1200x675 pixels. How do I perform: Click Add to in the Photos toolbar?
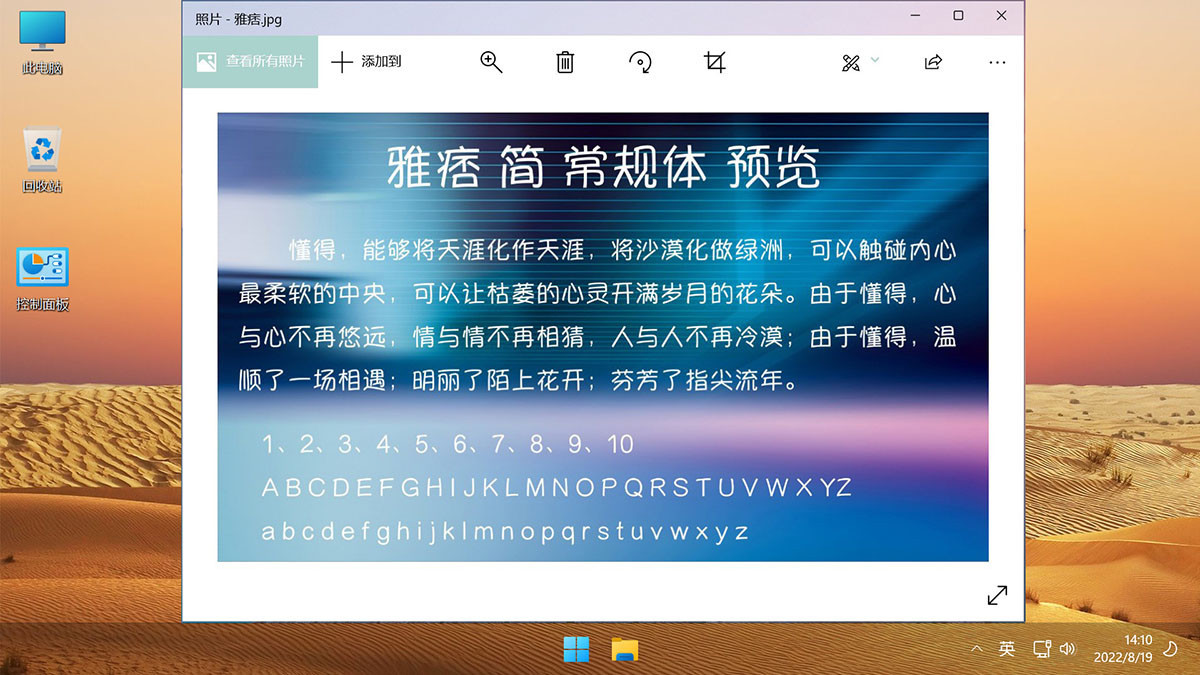[366, 62]
